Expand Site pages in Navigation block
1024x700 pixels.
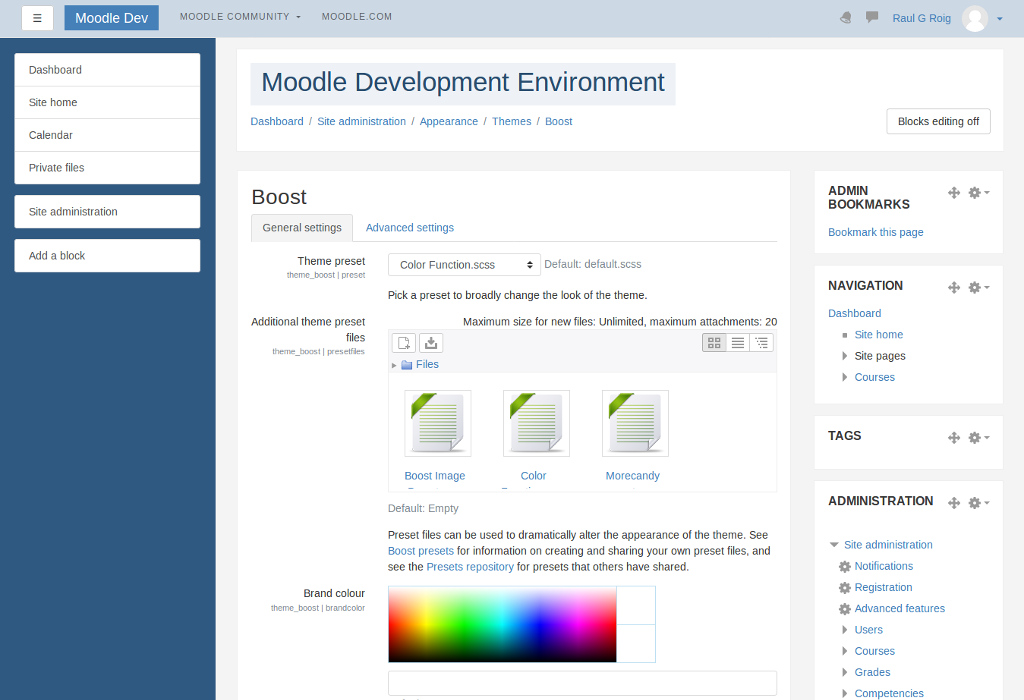pos(844,356)
